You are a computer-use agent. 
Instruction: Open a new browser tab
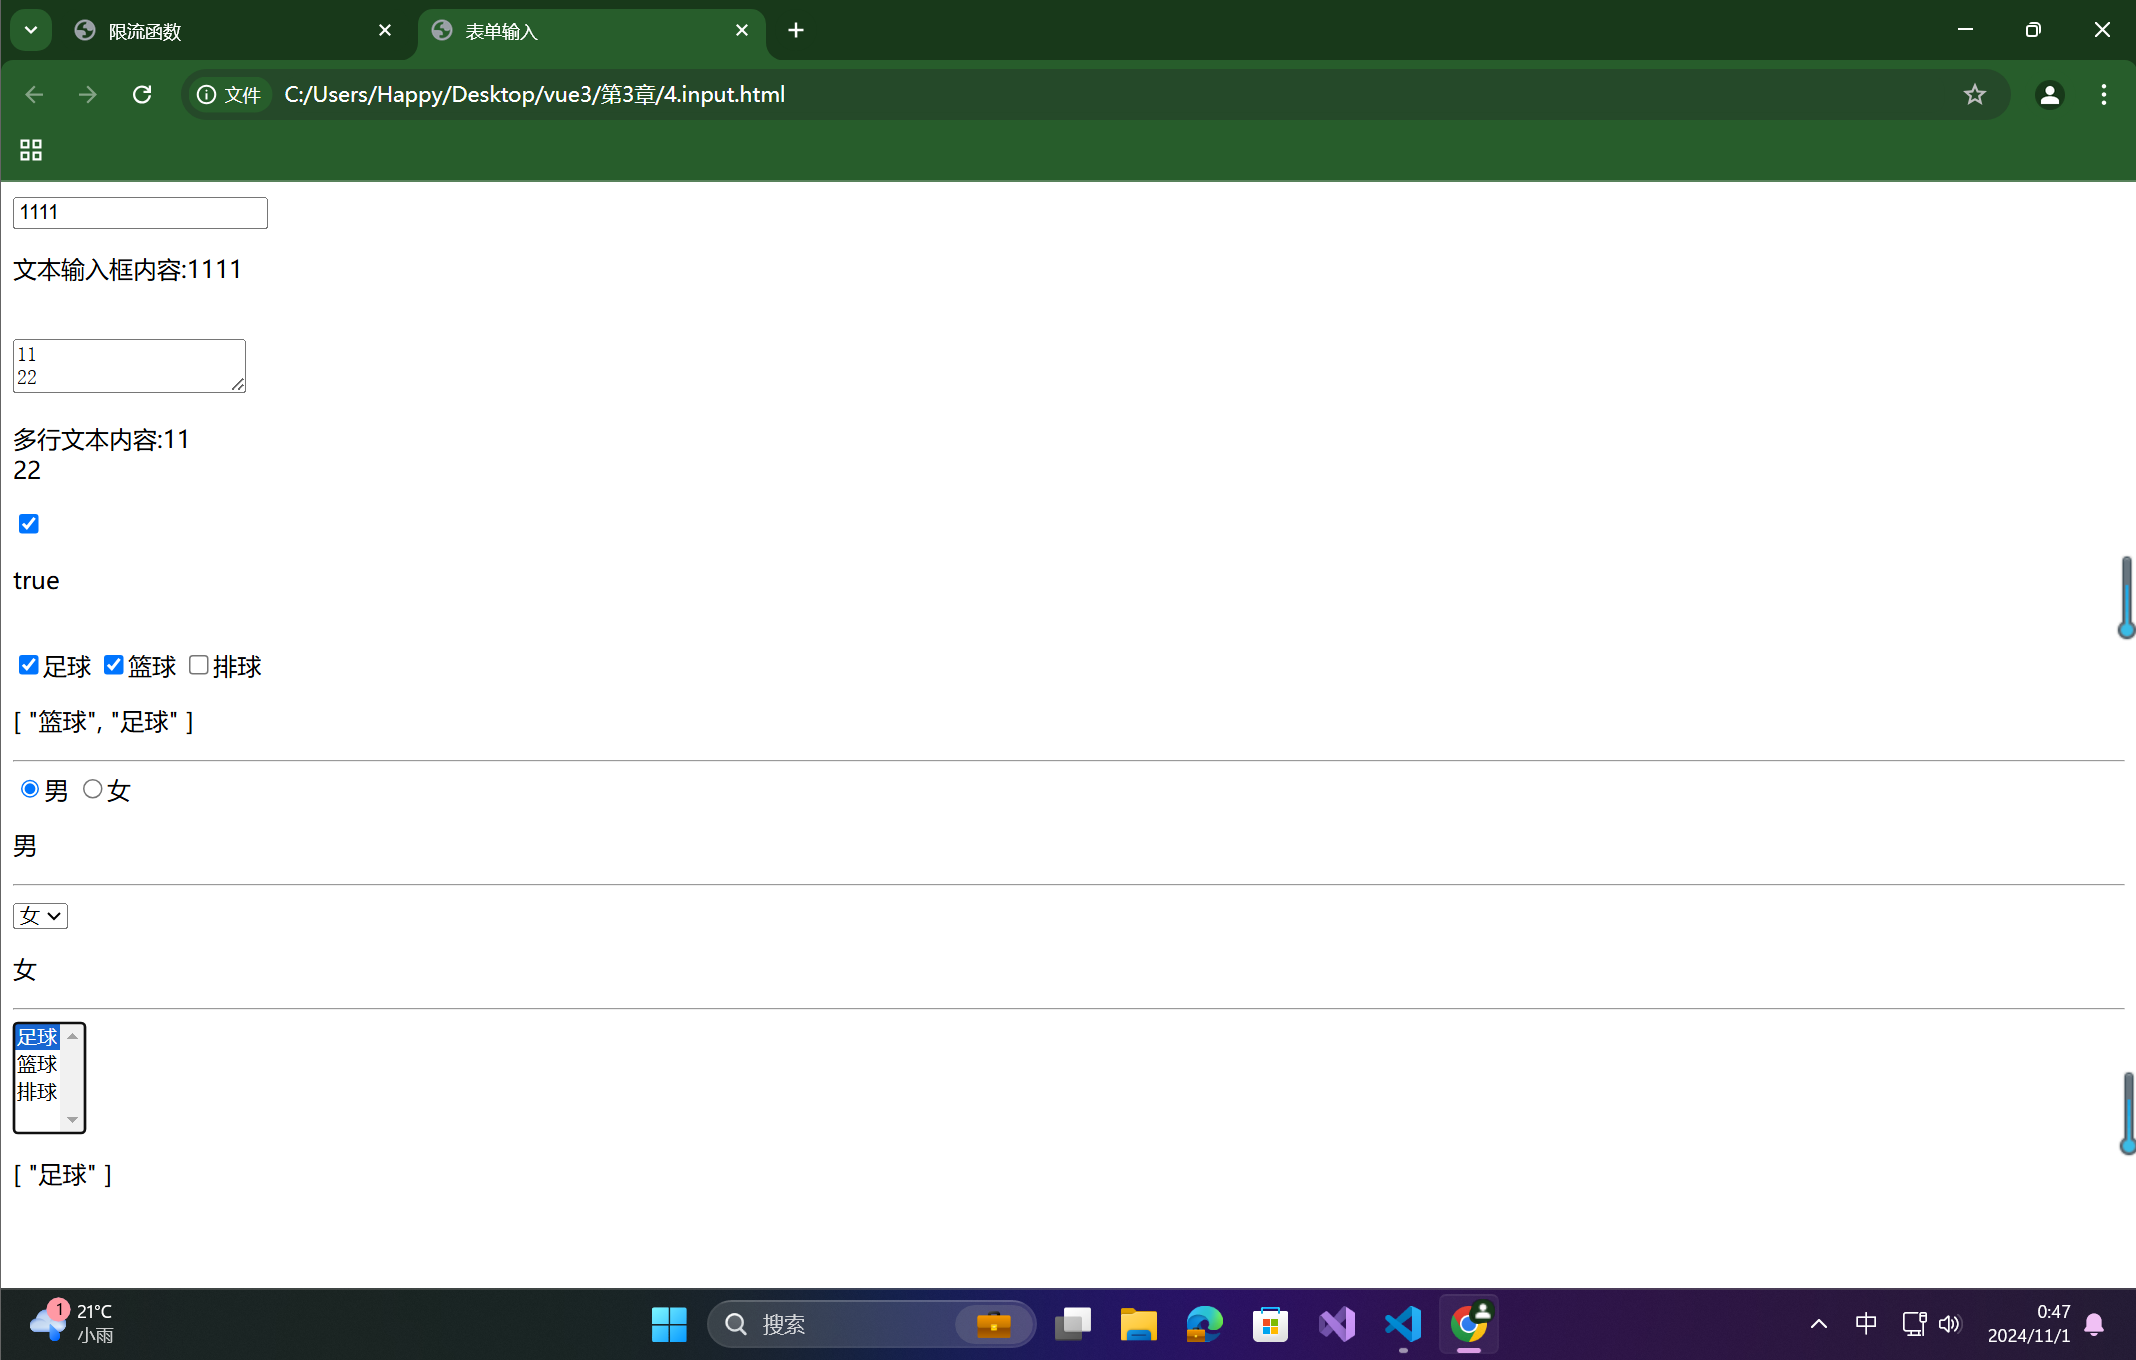796,30
